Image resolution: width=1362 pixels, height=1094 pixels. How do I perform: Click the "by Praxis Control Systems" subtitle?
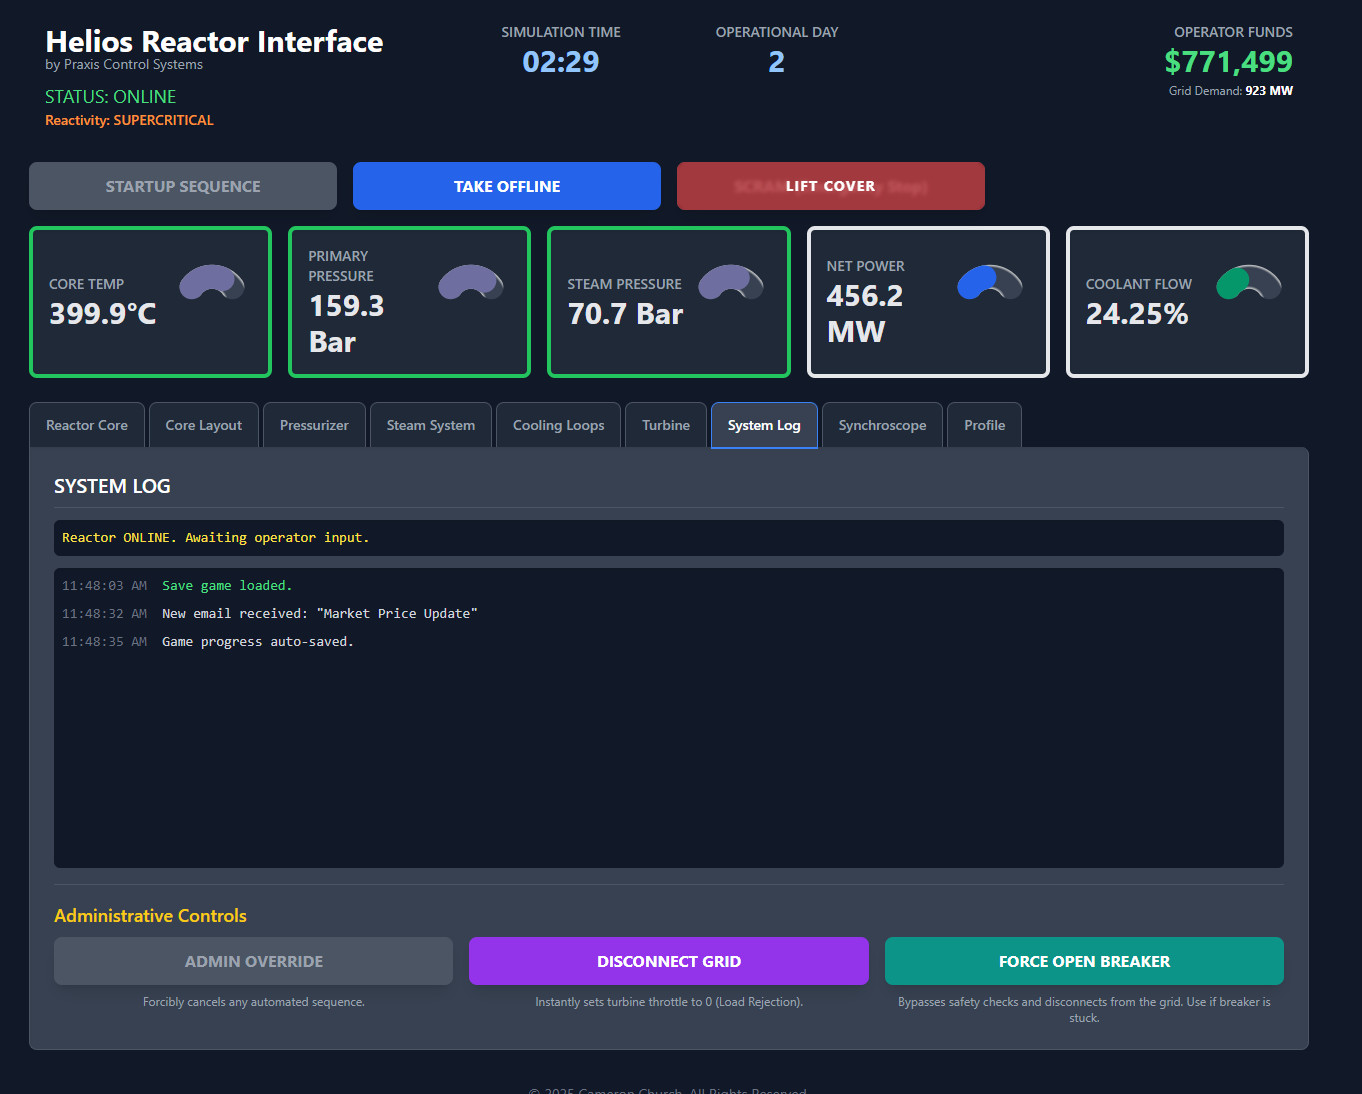[124, 64]
